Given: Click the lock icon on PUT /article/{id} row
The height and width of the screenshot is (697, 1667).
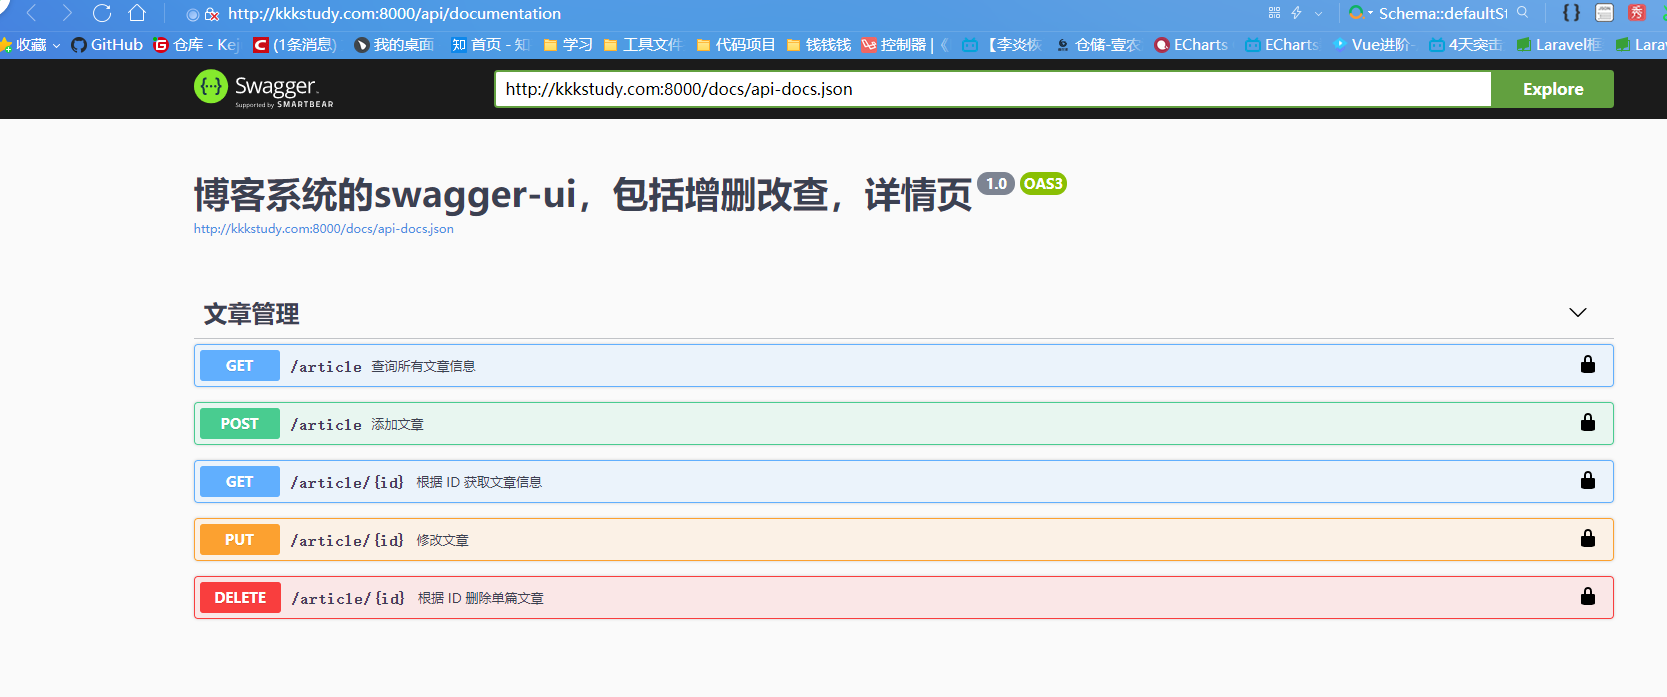Looking at the screenshot, I should [x=1588, y=538].
